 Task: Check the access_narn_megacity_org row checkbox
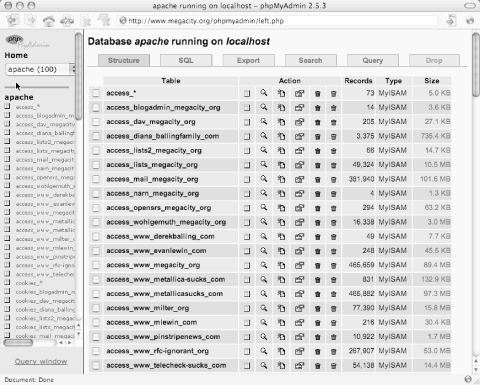96,193
